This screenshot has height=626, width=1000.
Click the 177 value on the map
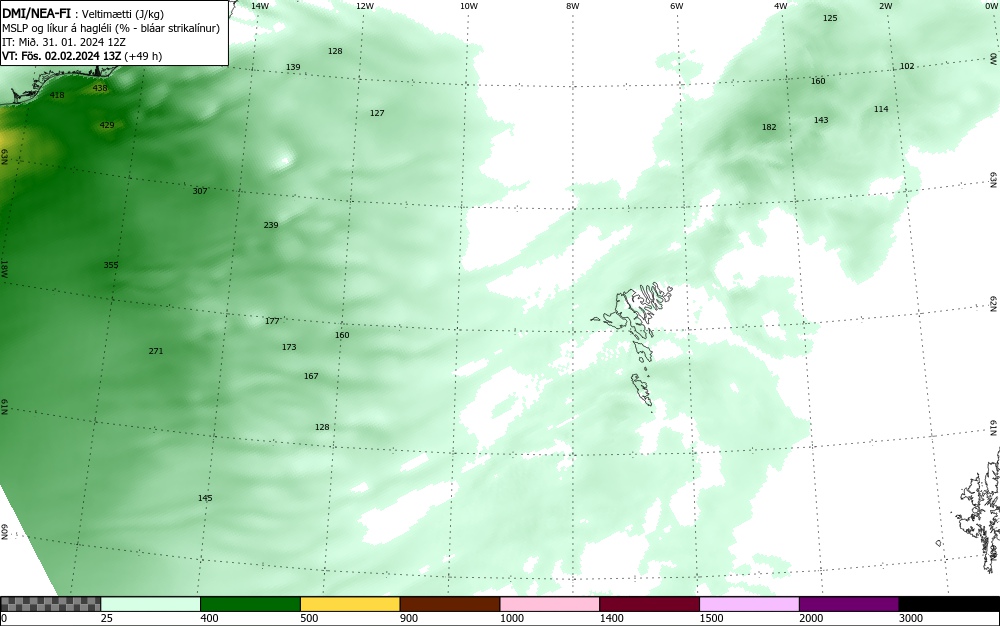pos(272,321)
